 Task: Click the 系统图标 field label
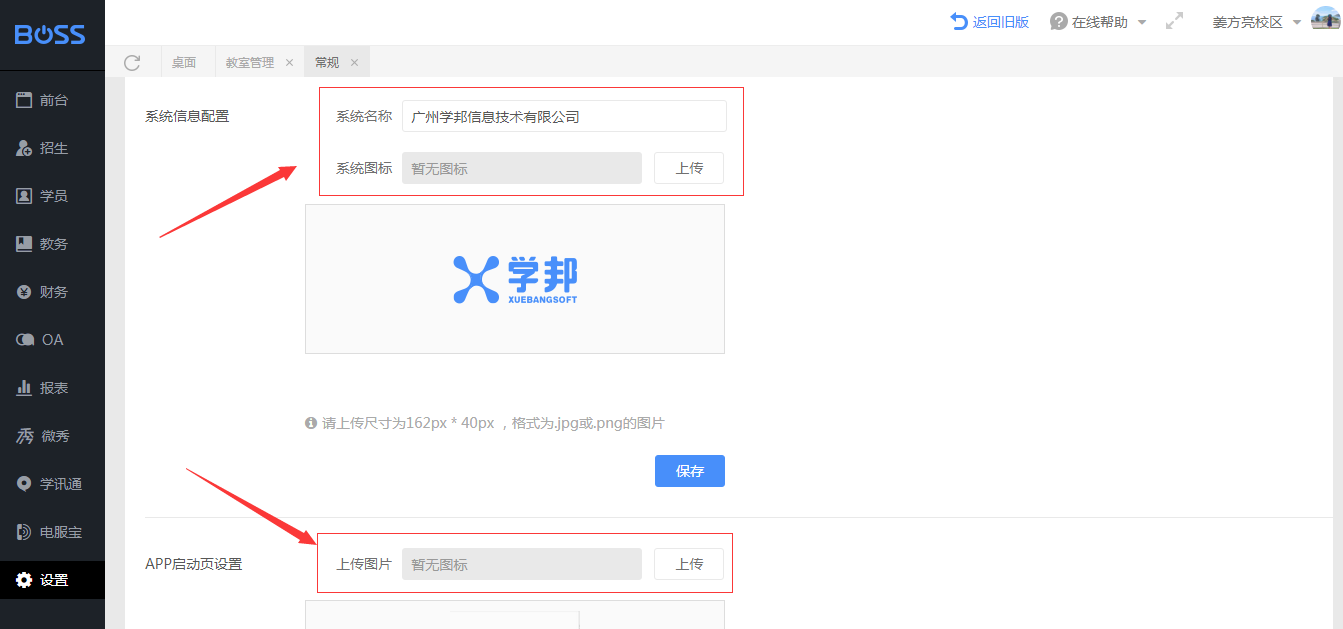[x=364, y=168]
